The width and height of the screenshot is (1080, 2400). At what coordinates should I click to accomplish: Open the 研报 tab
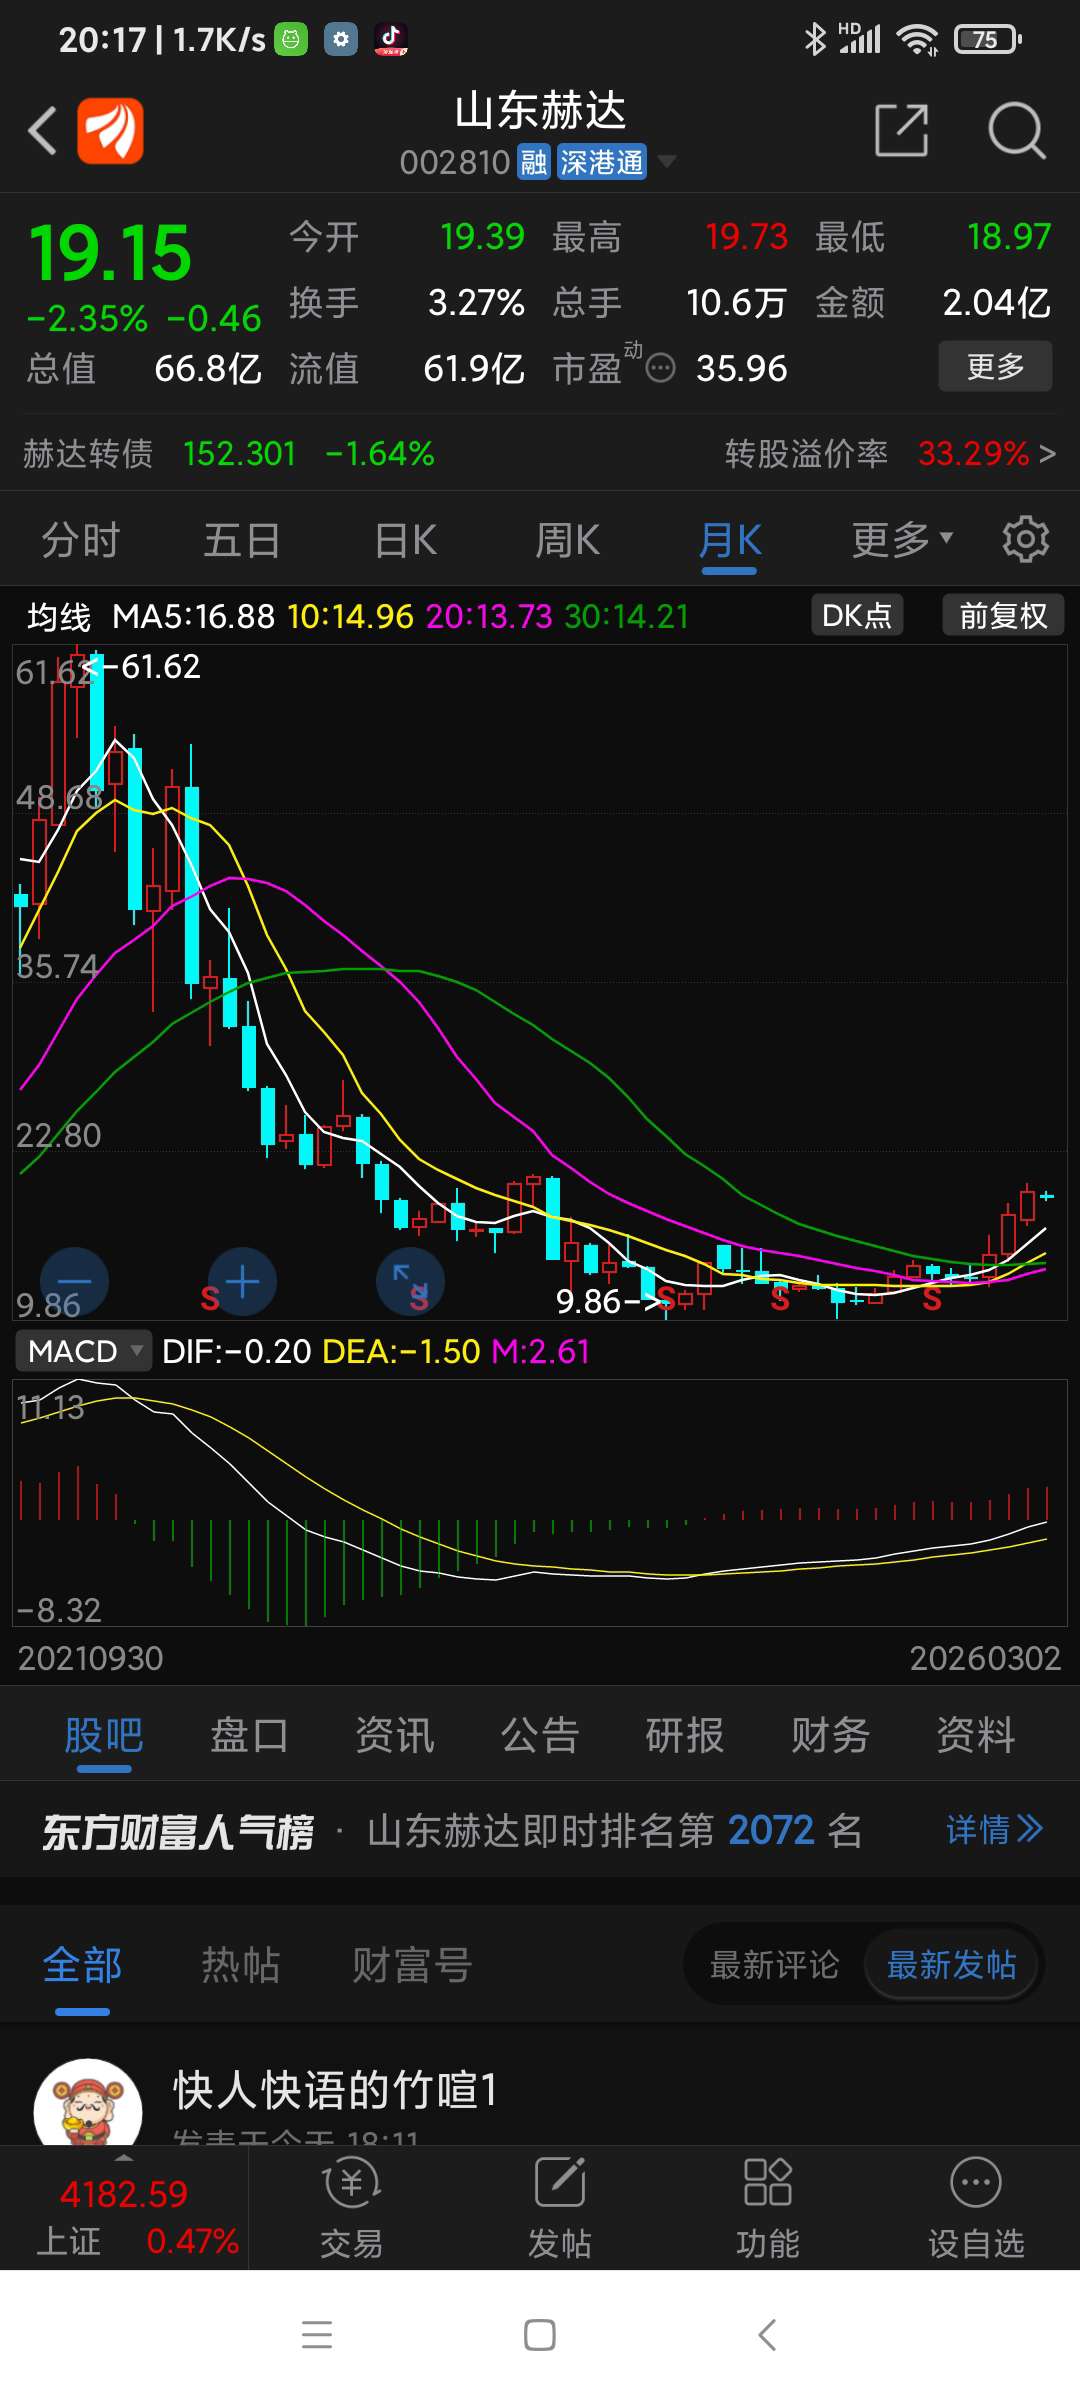[x=685, y=1735]
